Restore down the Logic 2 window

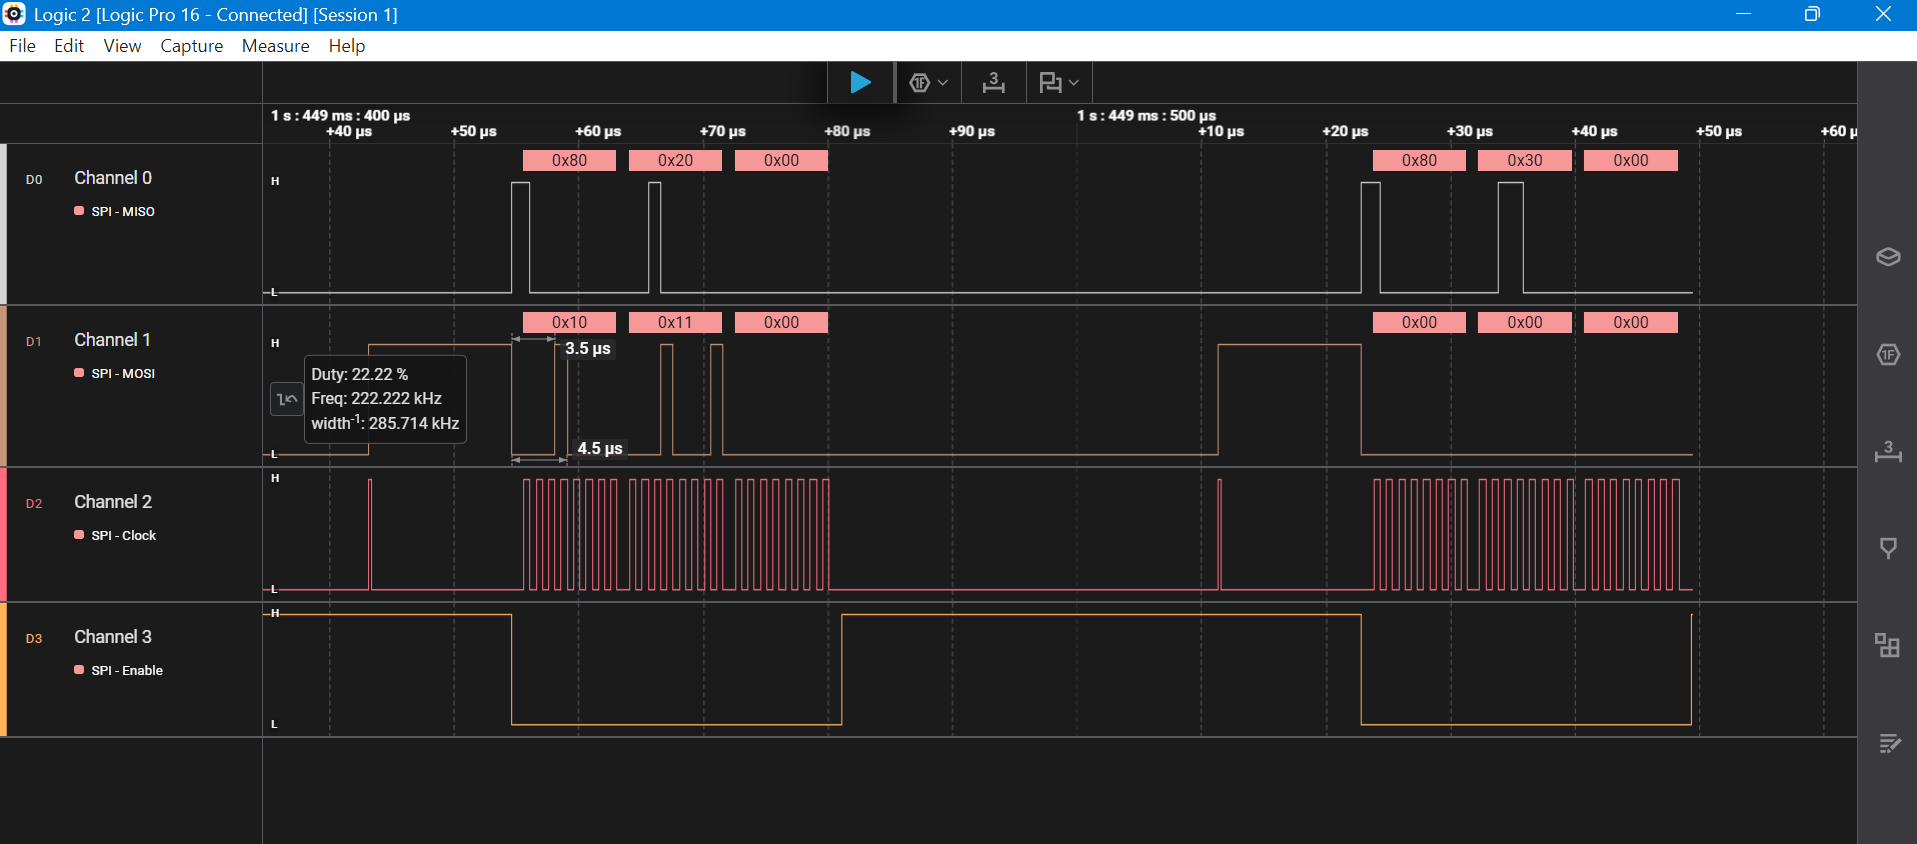coord(1812,14)
